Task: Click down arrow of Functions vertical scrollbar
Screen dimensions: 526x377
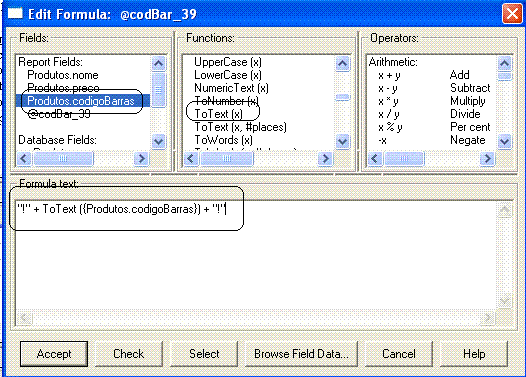Action: click(x=342, y=141)
